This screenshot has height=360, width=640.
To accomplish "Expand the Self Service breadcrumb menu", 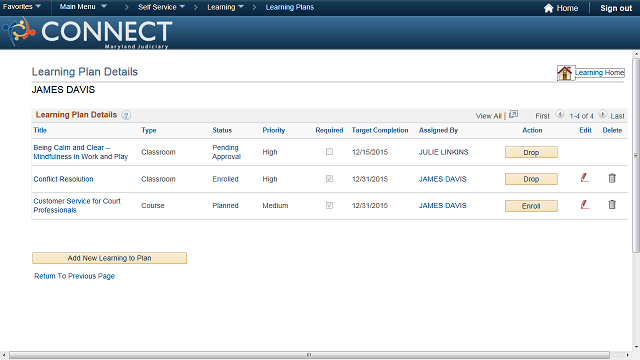I will (161, 7).
